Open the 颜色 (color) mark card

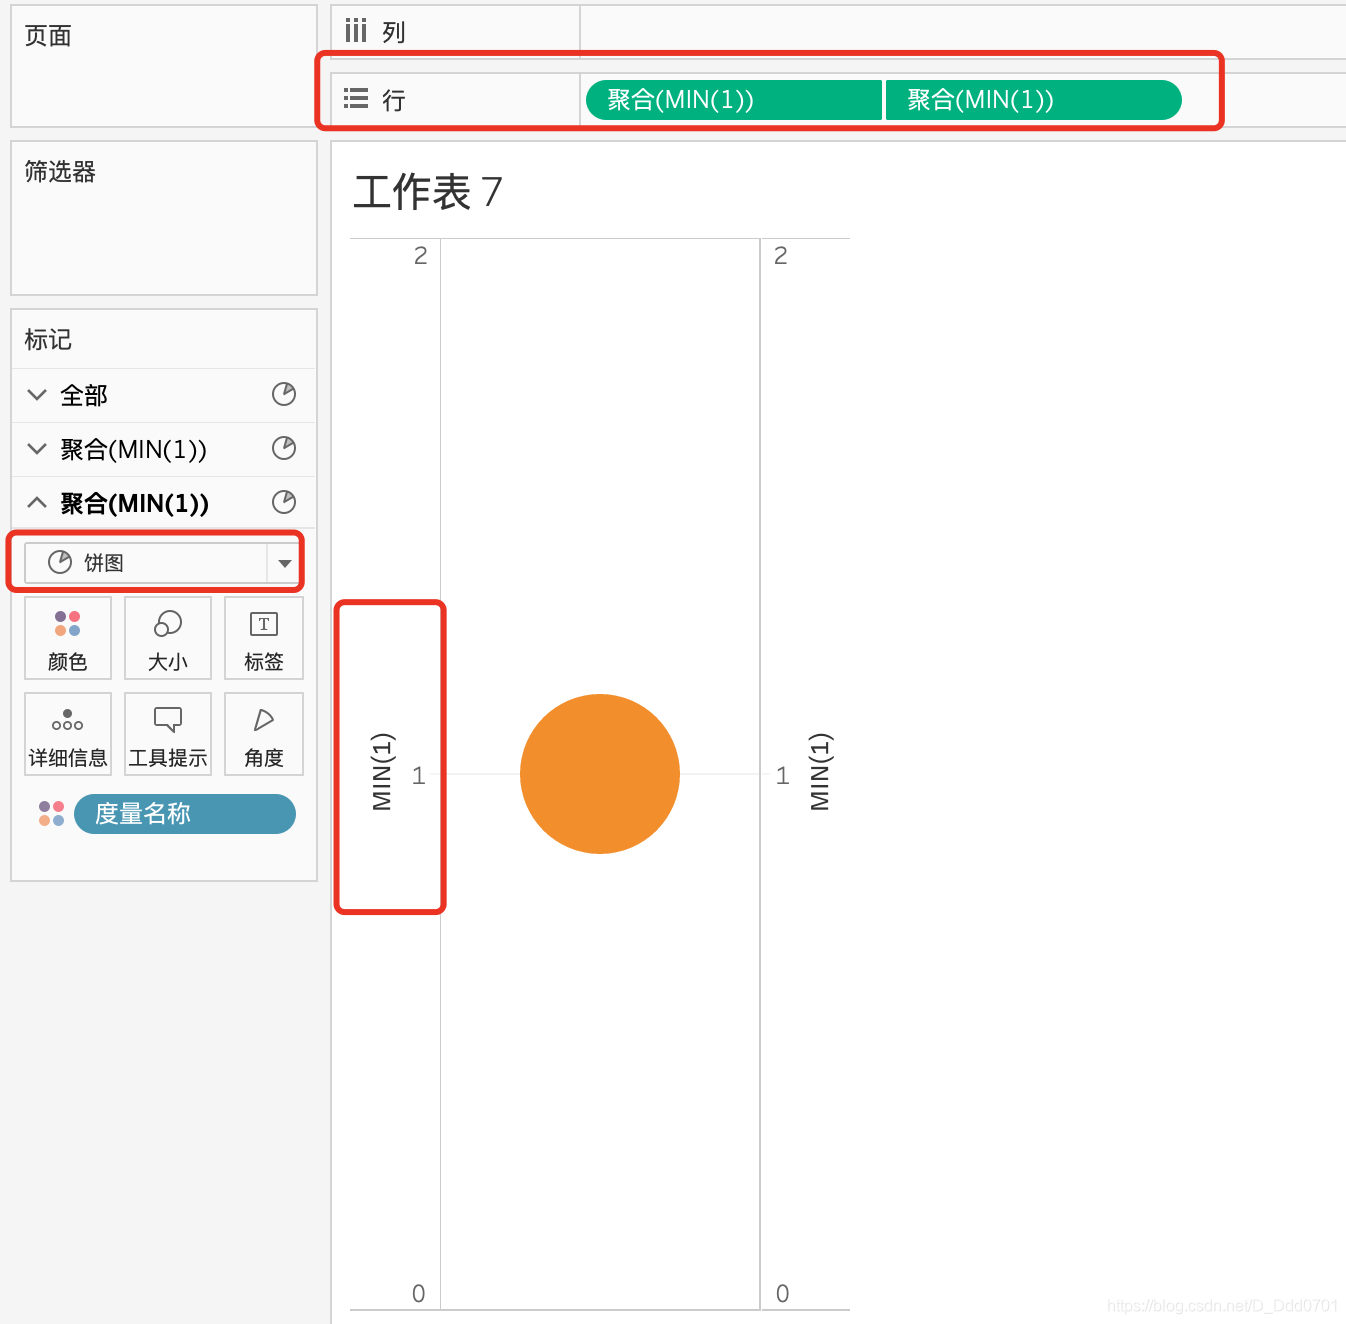(x=68, y=639)
